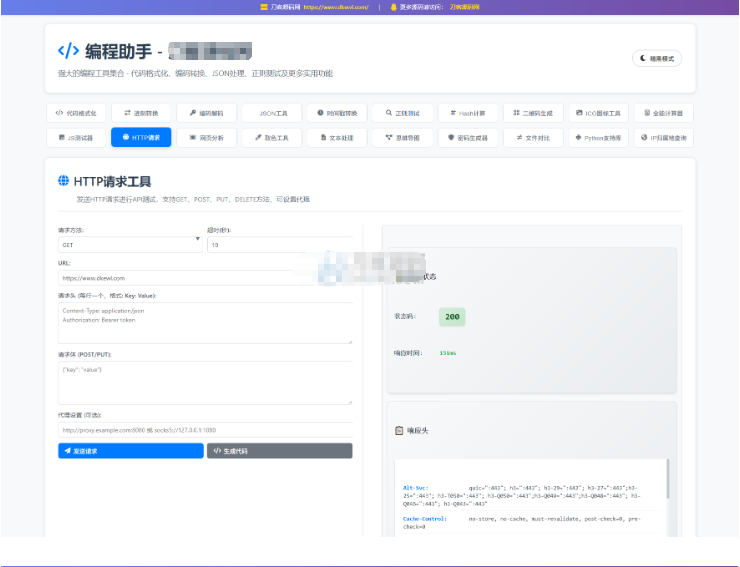740x567 pixels.
Task: Open the 二维码生成 QR code tool
Action: click(533, 113)
